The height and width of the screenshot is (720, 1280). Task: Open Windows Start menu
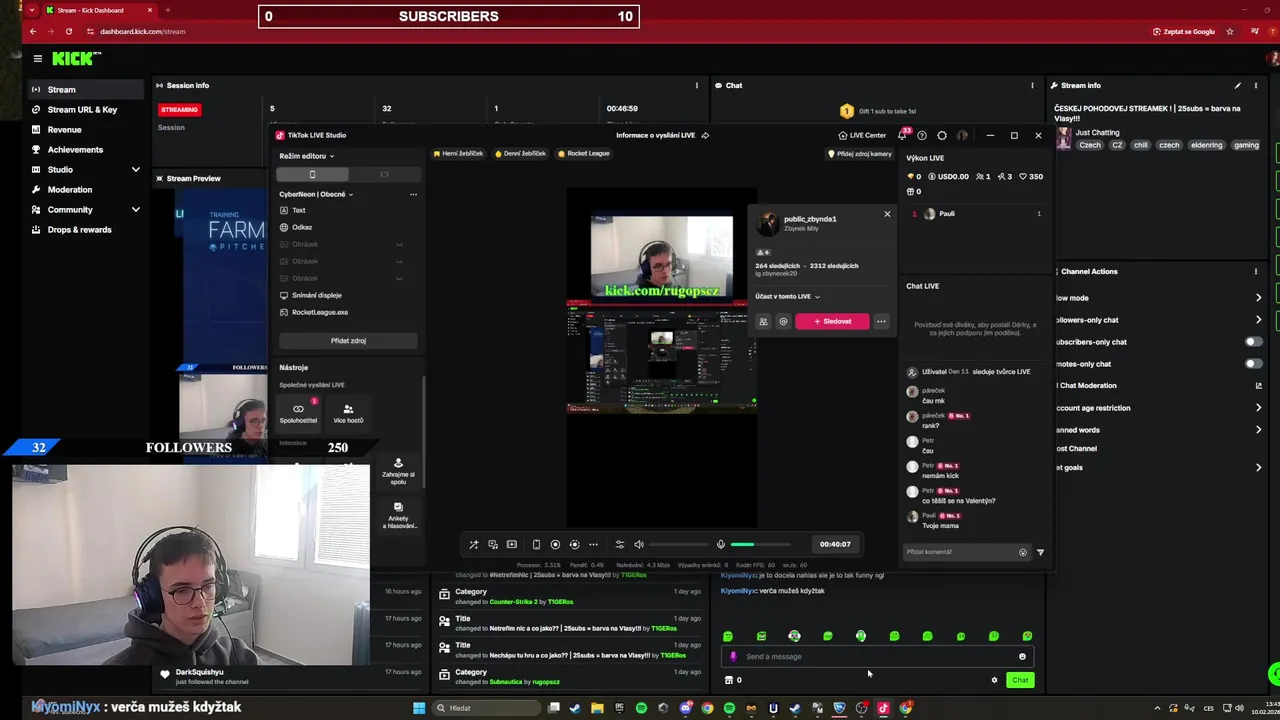click(x=419, y=709)
